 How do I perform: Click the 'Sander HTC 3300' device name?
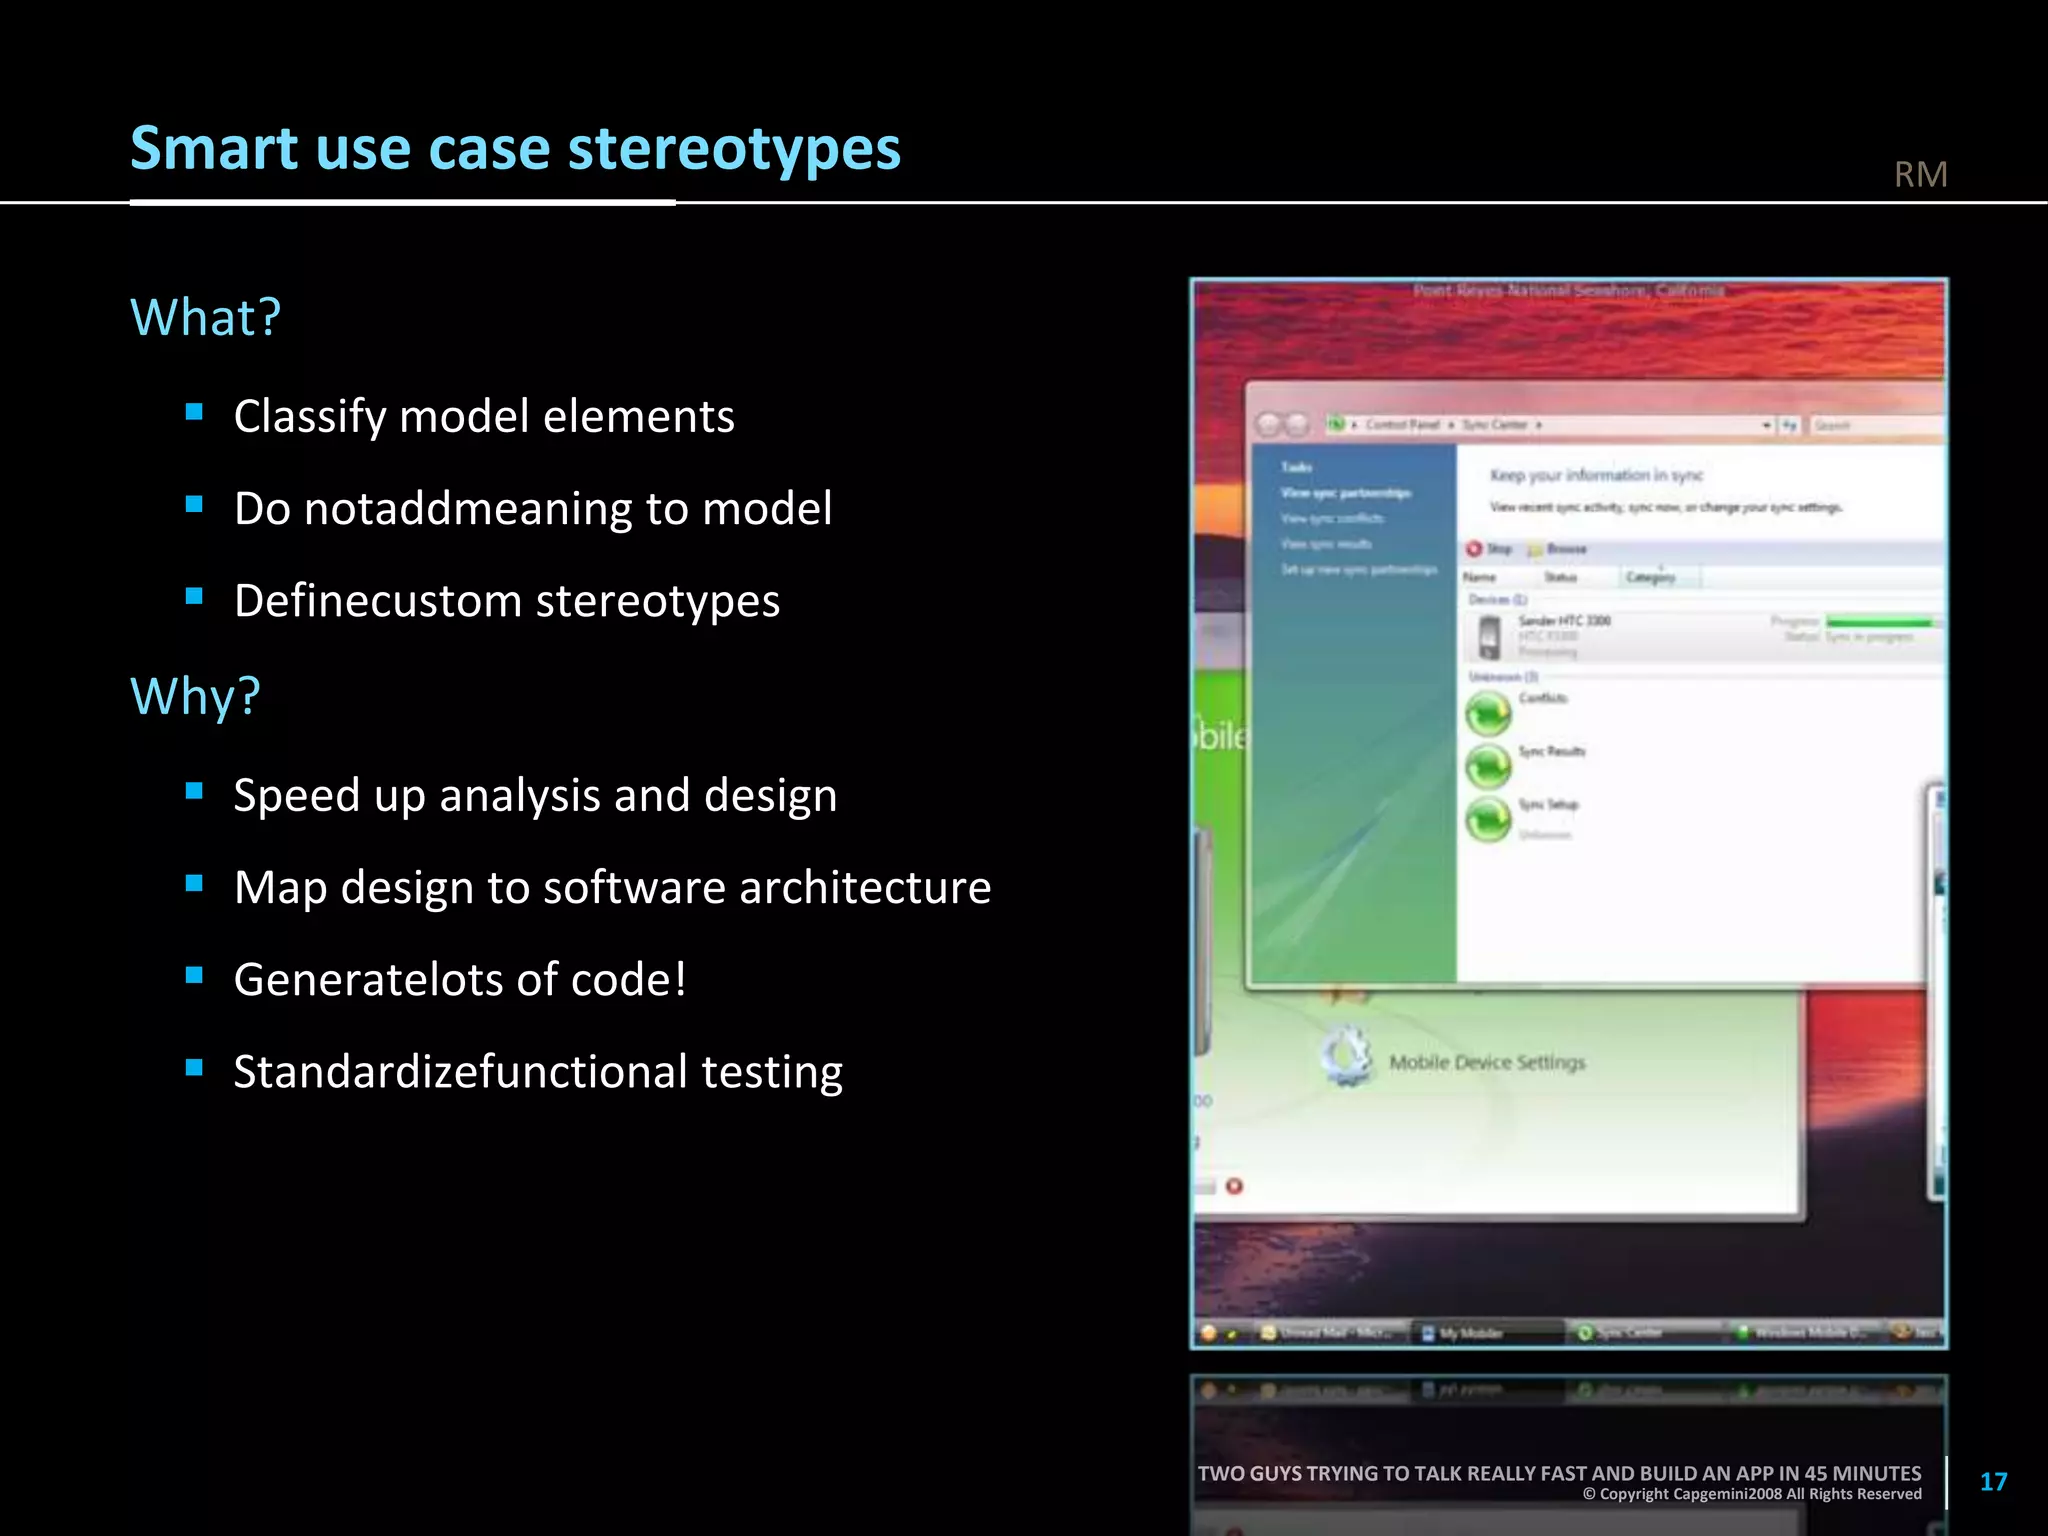coord(1564,621)
